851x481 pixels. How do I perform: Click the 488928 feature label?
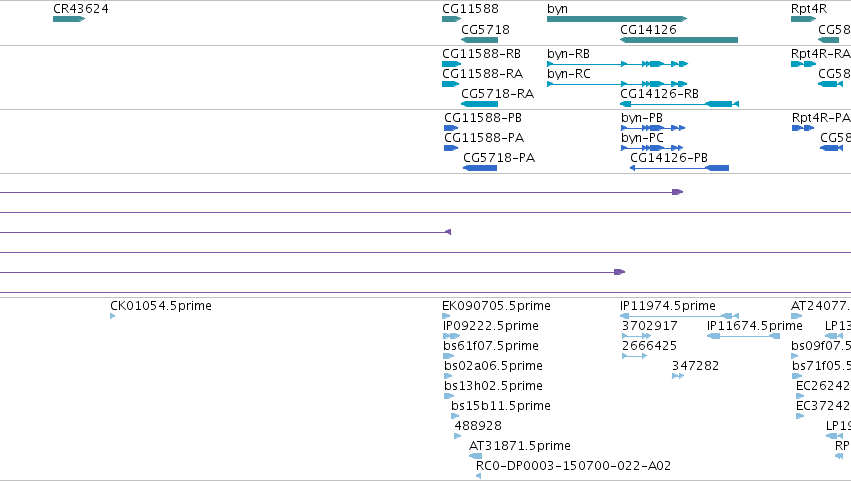(x=478, y=426)
